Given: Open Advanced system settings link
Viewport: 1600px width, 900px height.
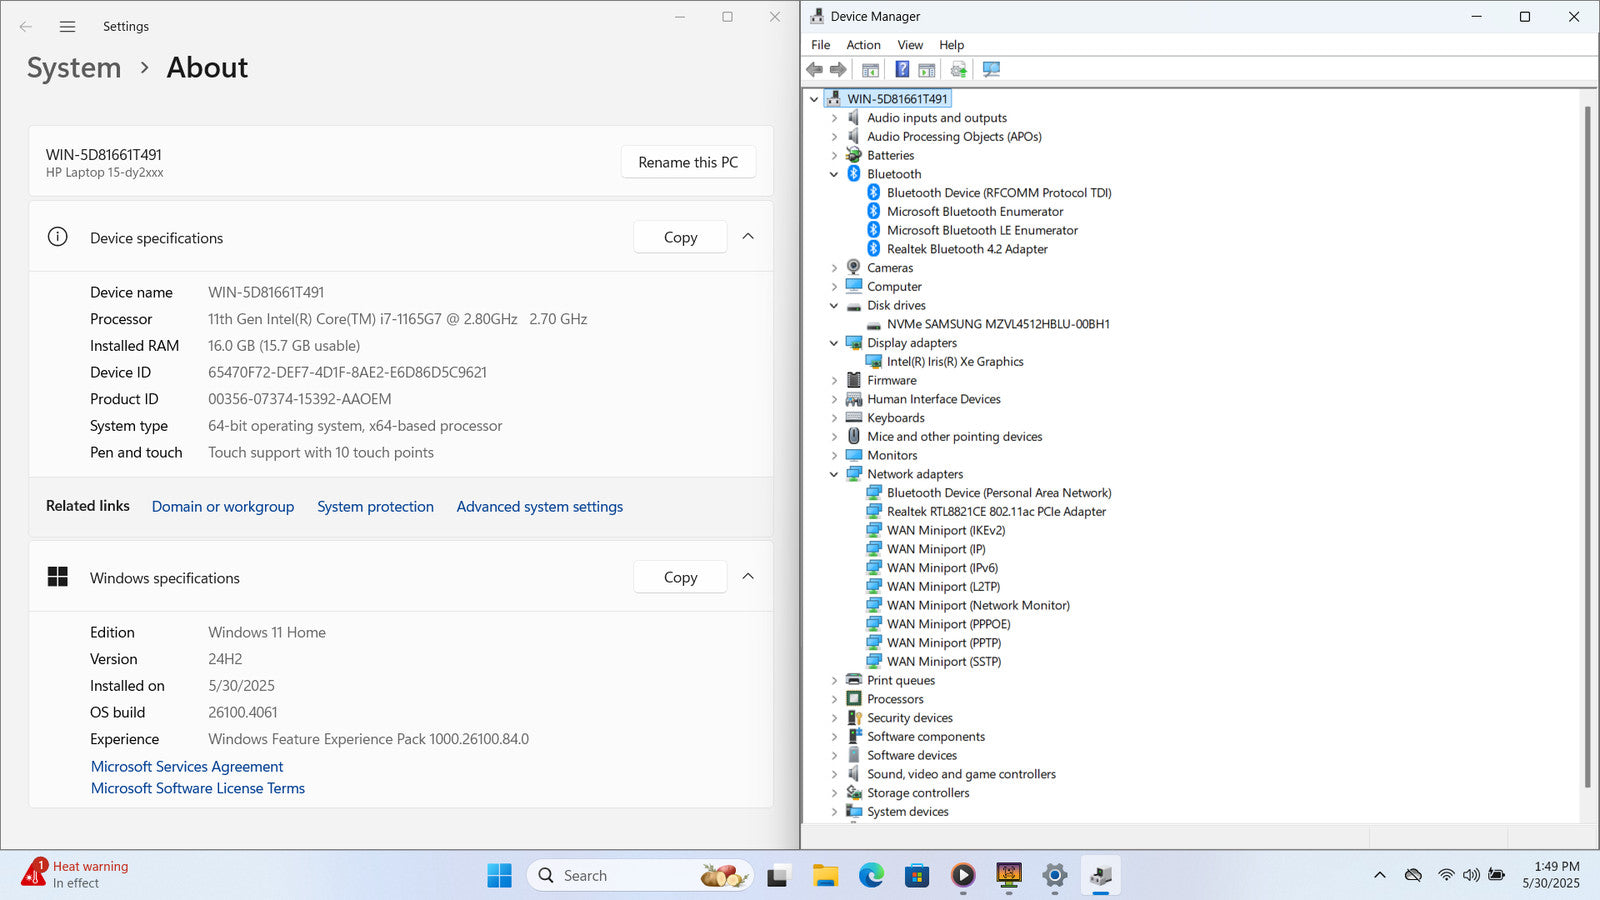Looking at the screenshot, I should tap(540, 507).
